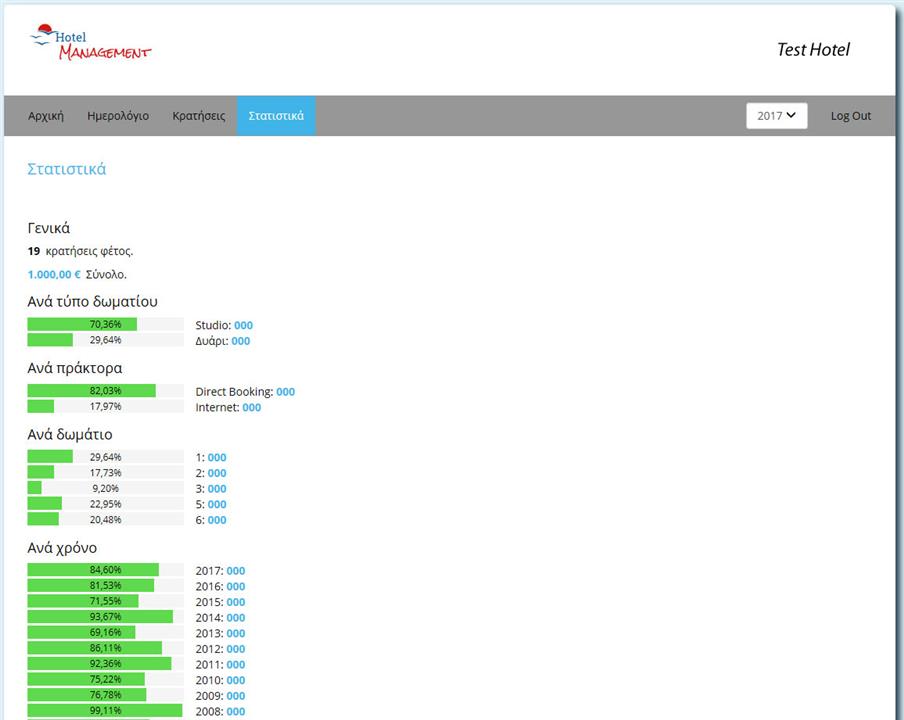Open the Αρχική menu item
The height and width of the screenshot is (720, 904).
[x=46, y=116]
